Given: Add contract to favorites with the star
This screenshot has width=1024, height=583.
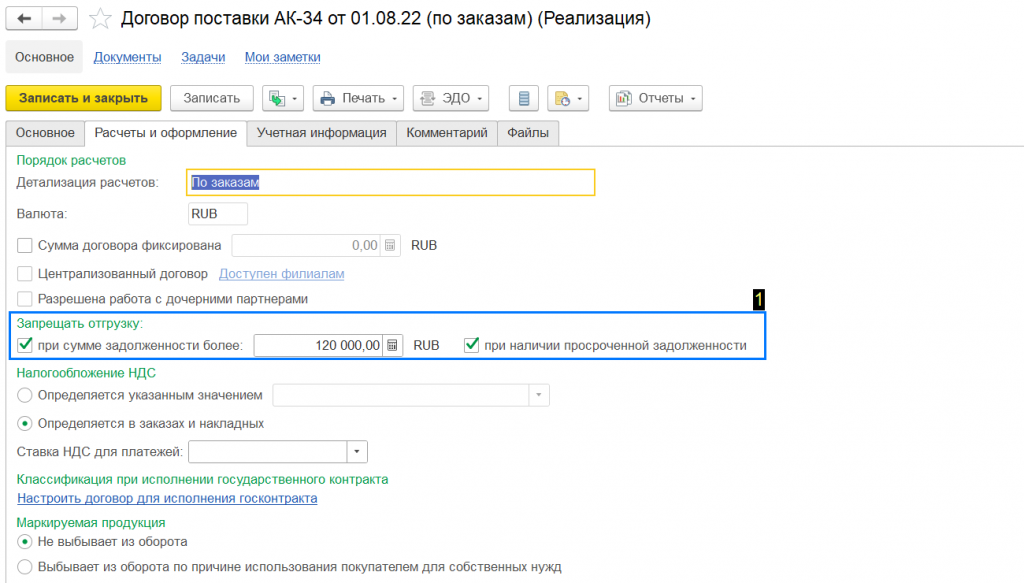Looking at the screenshot, I should (x=99, y=18).
